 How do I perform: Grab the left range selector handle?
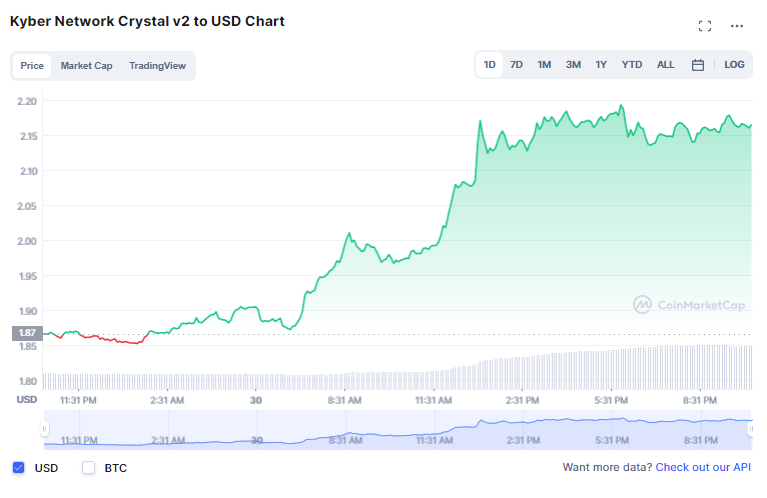pos(44,430)
